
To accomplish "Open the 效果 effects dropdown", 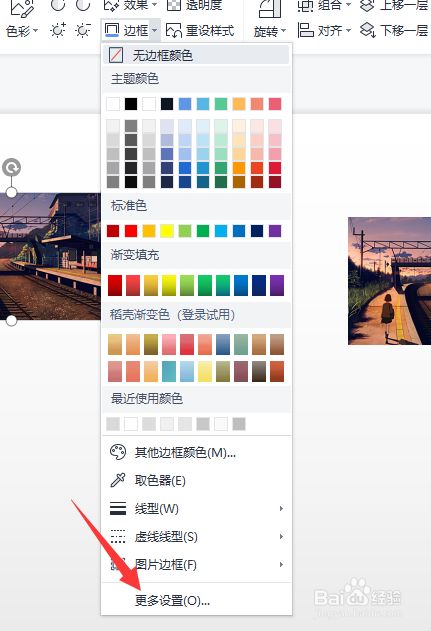I will click(130, 5).
